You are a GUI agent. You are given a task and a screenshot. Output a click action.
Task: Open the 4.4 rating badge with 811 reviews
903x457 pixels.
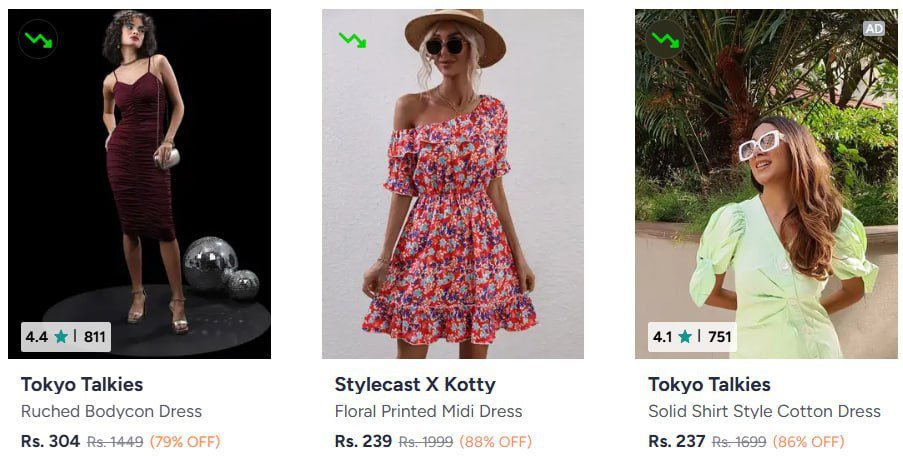(x=66, y=337)
